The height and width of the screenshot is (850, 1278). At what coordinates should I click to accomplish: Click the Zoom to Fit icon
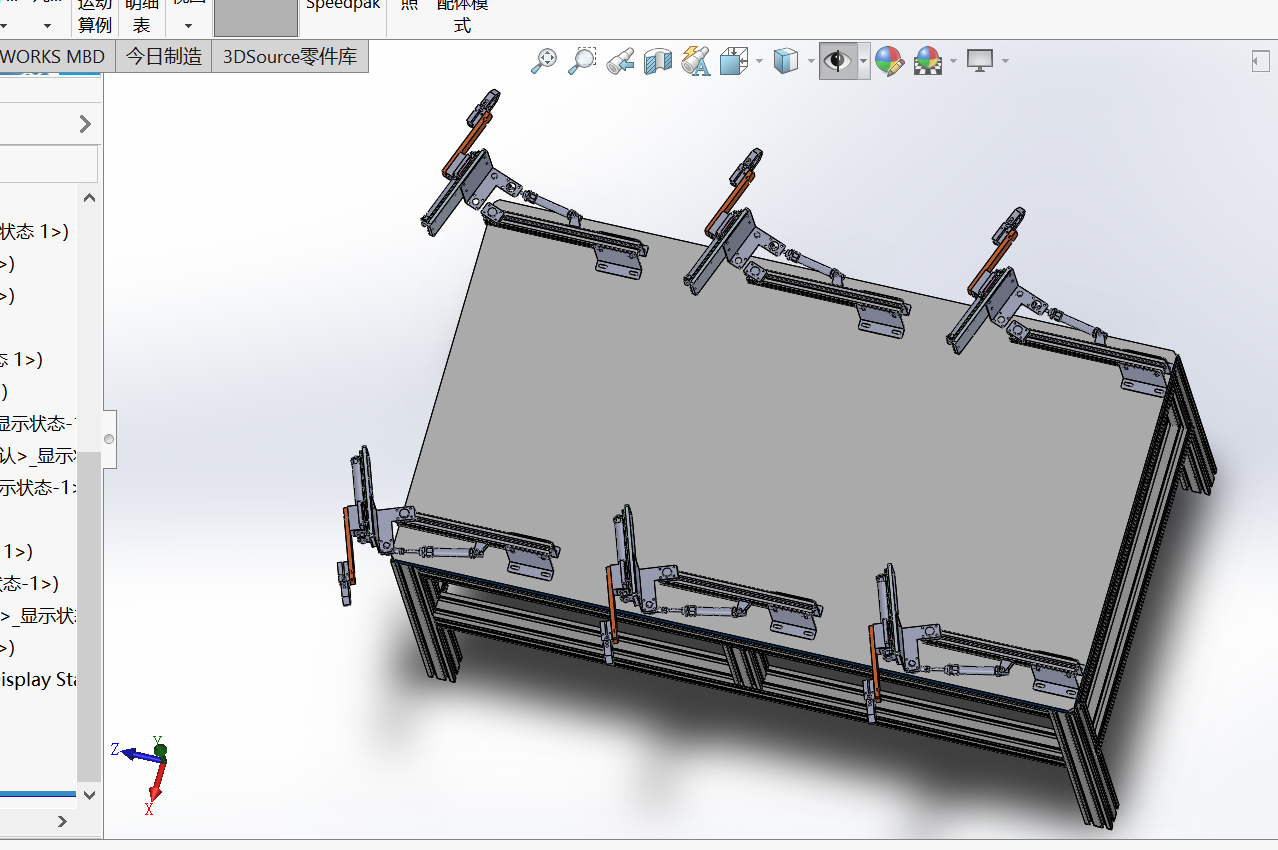(544, 61)
